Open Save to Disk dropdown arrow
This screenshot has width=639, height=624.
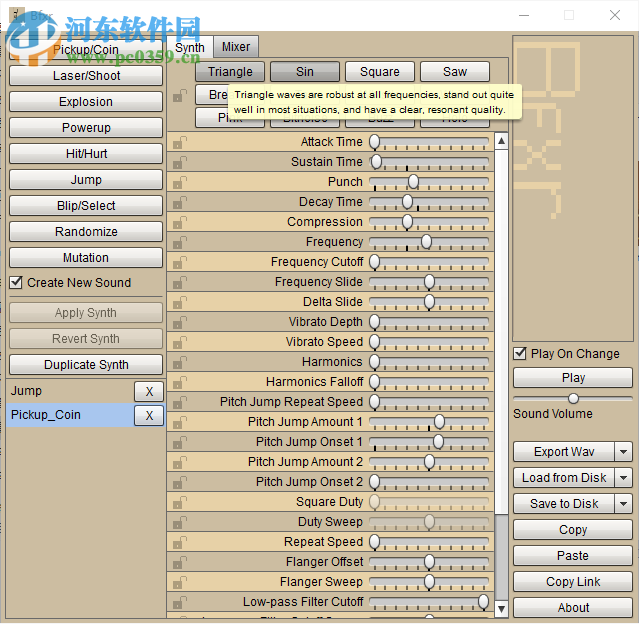point(624,504)
